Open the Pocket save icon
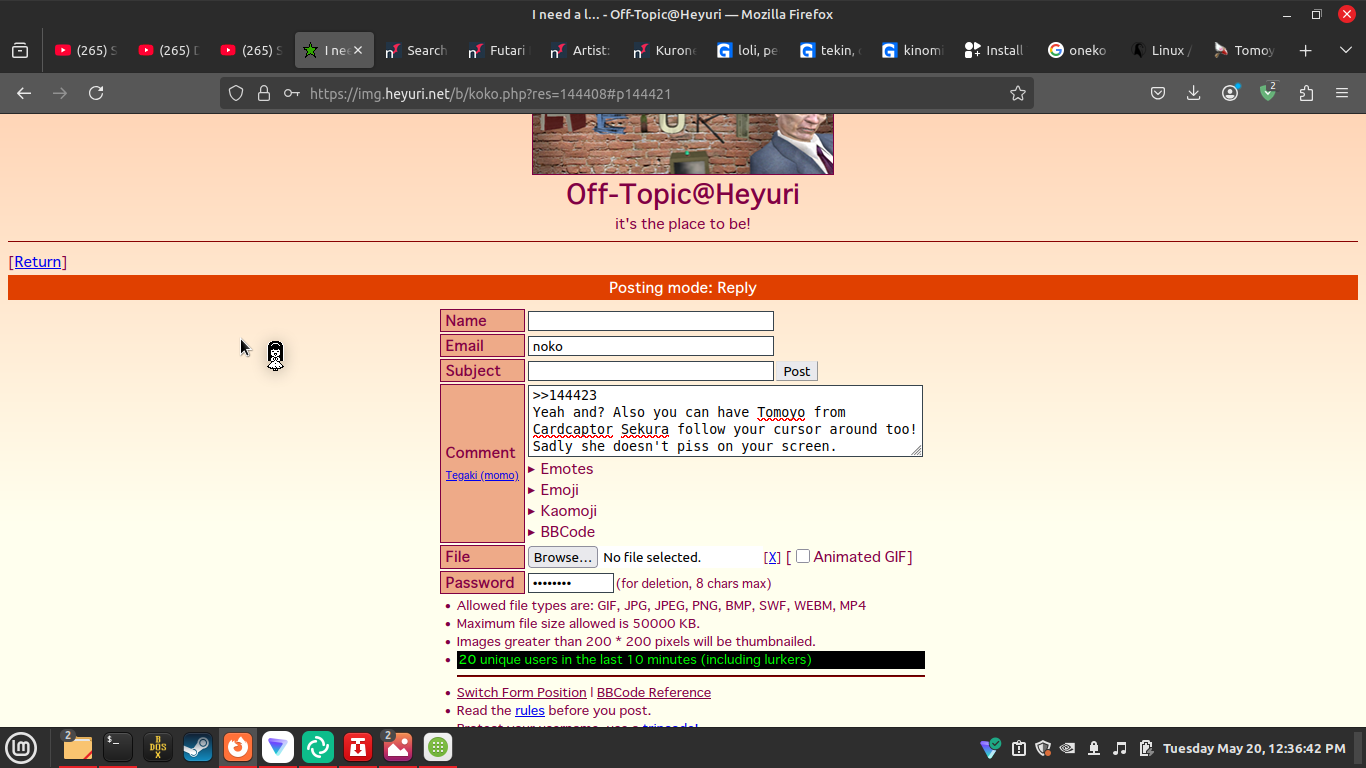 click(1158, 93)
